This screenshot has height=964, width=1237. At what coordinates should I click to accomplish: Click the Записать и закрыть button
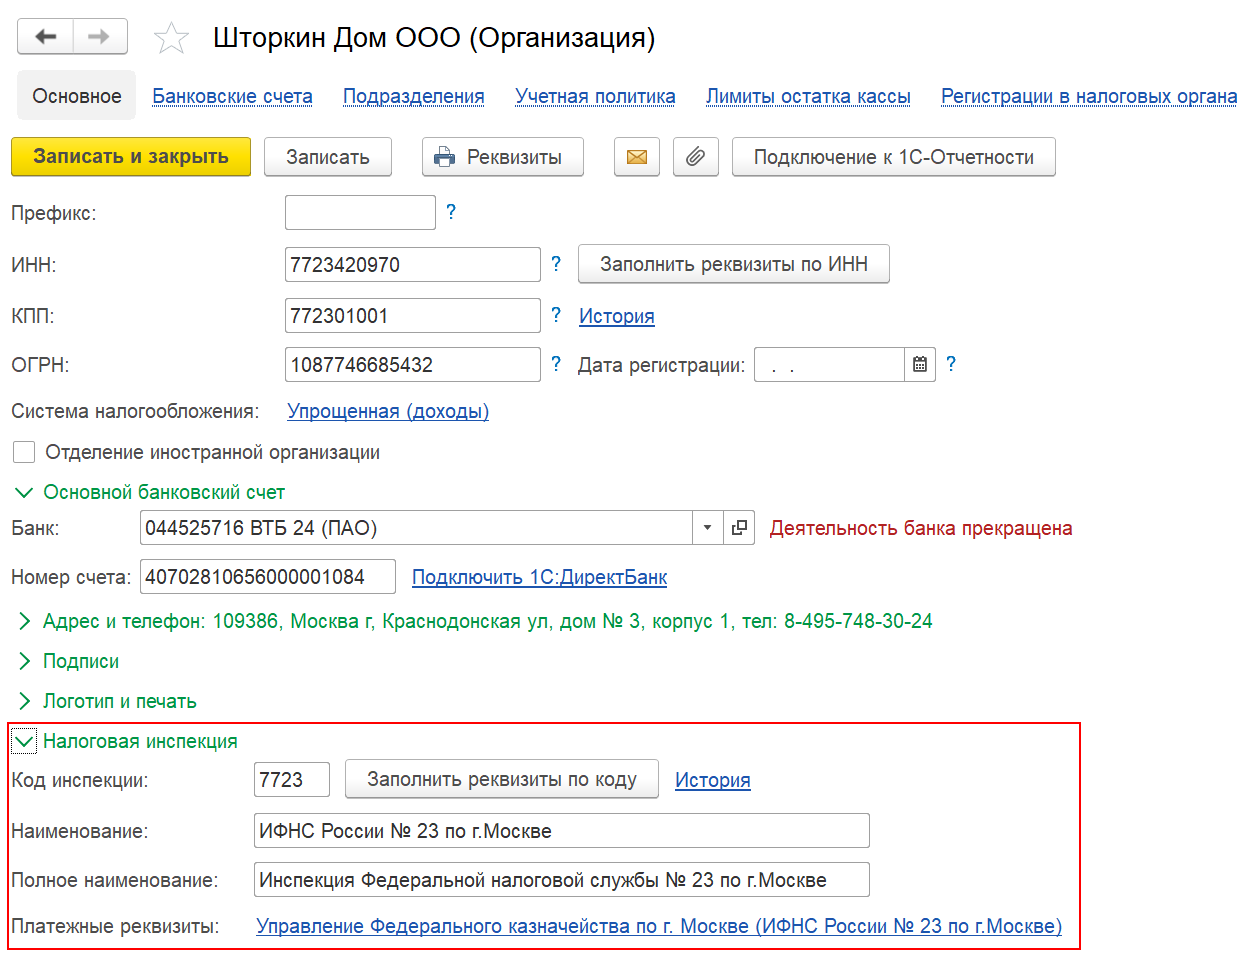(131, 157)
